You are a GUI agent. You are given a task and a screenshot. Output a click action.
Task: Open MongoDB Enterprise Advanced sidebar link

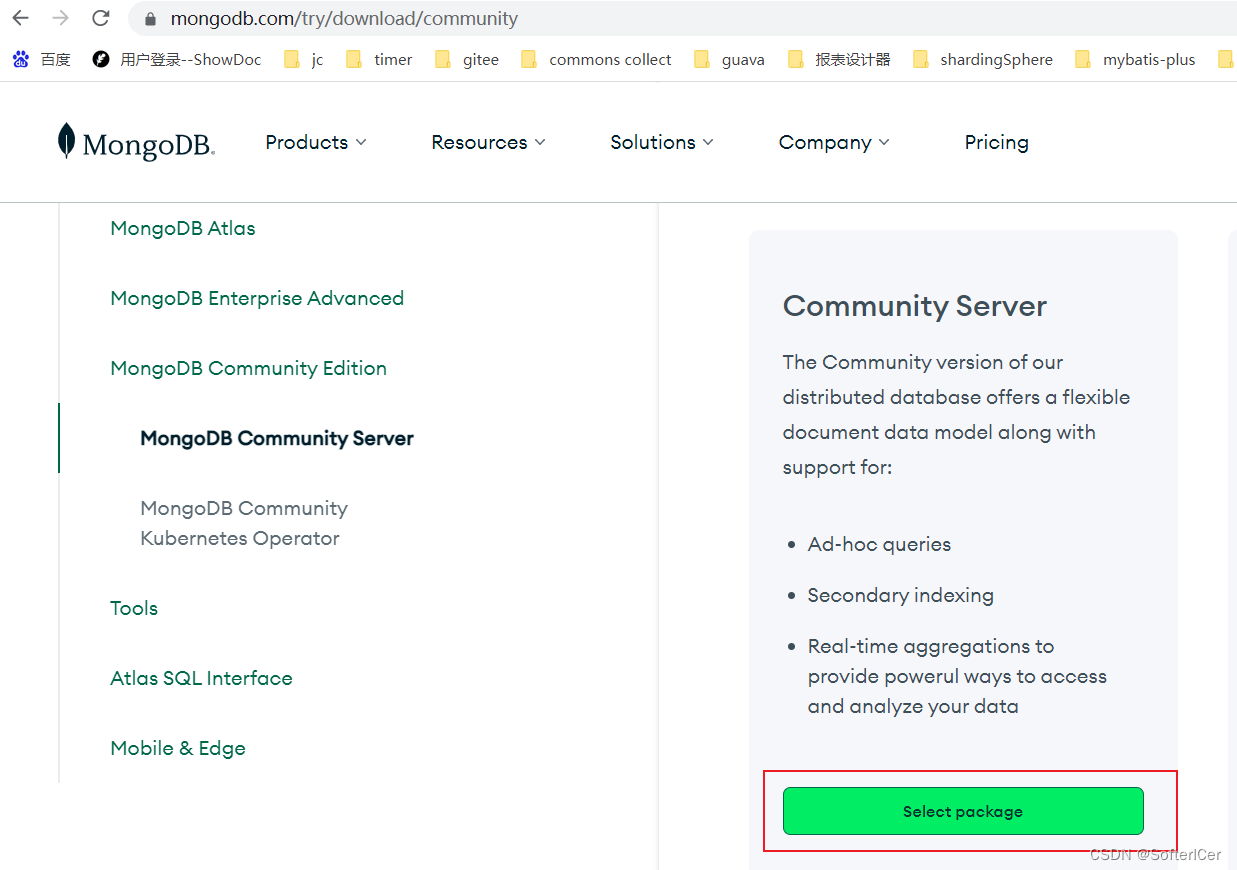click(x=257, y=298)
